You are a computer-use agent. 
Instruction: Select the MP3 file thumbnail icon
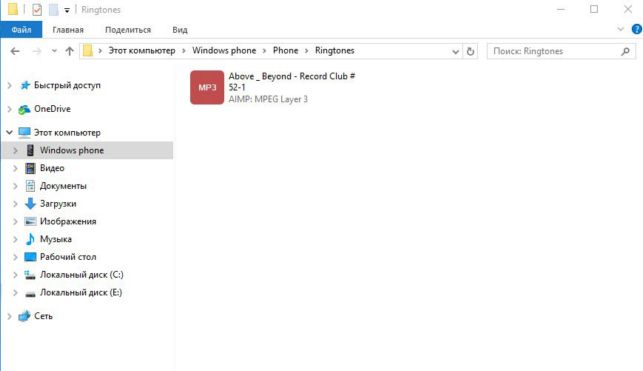tap(207, 87)
